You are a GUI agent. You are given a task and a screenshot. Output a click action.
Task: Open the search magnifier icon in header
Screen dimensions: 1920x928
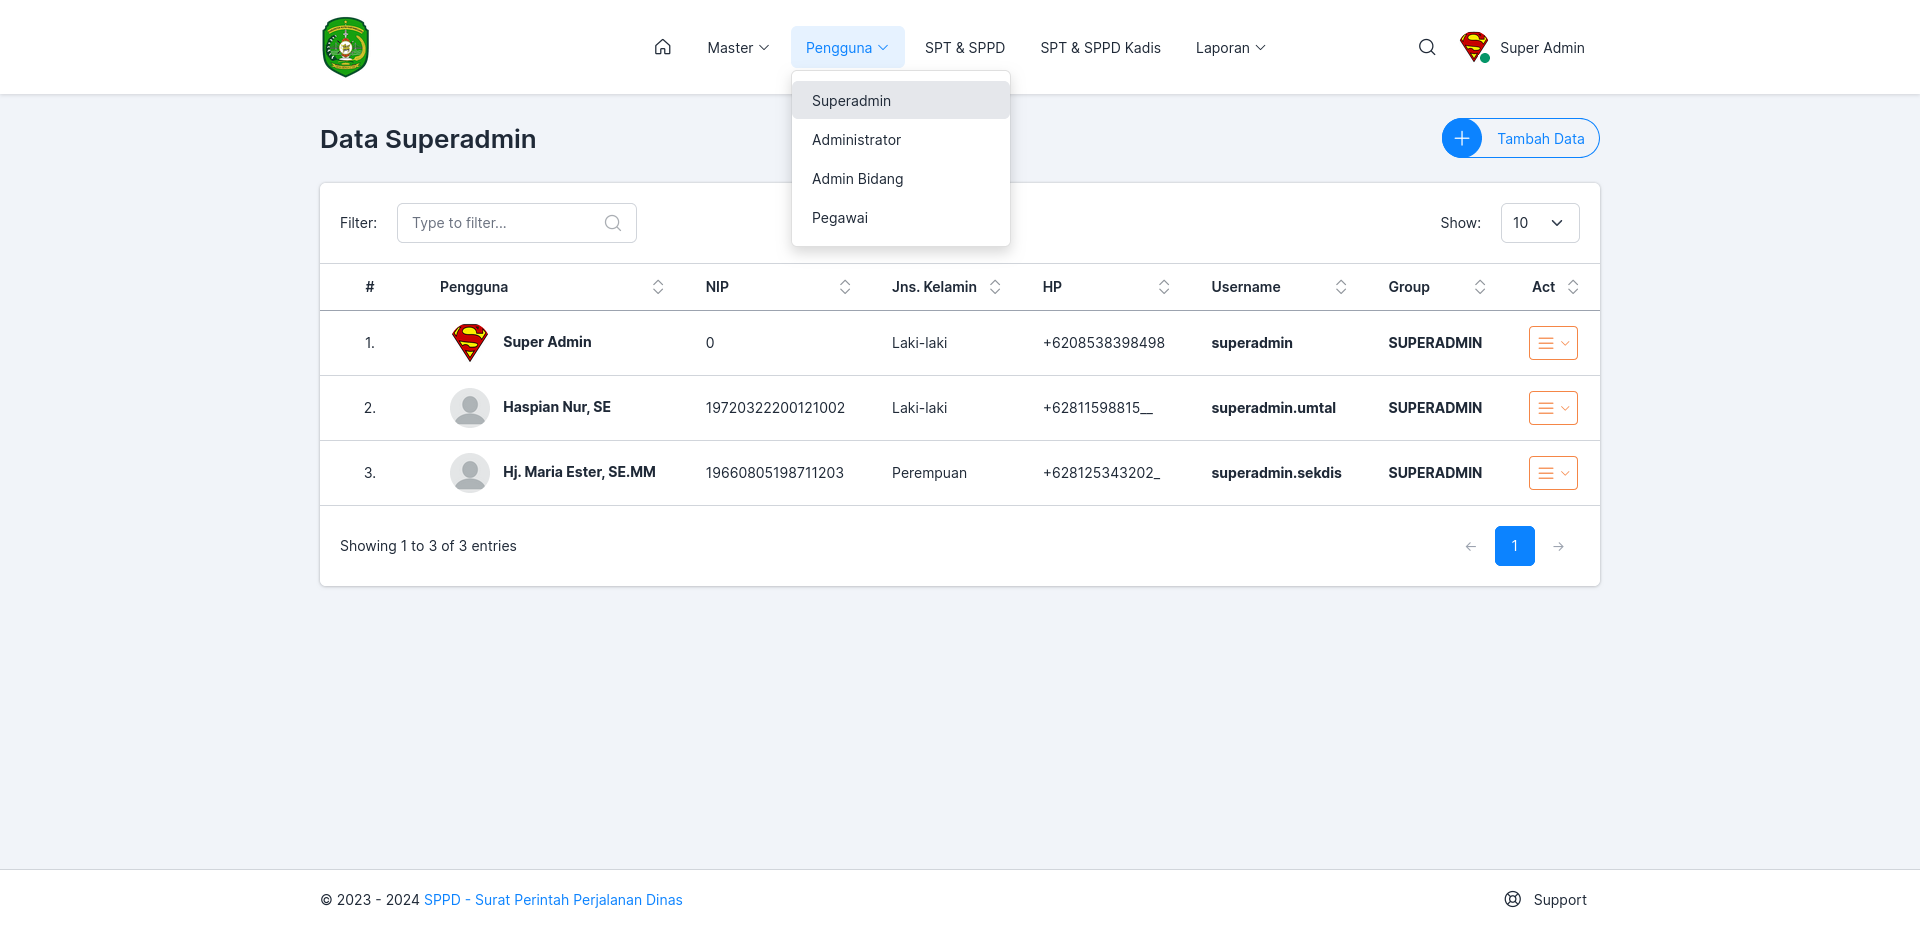click(1427, 47)
